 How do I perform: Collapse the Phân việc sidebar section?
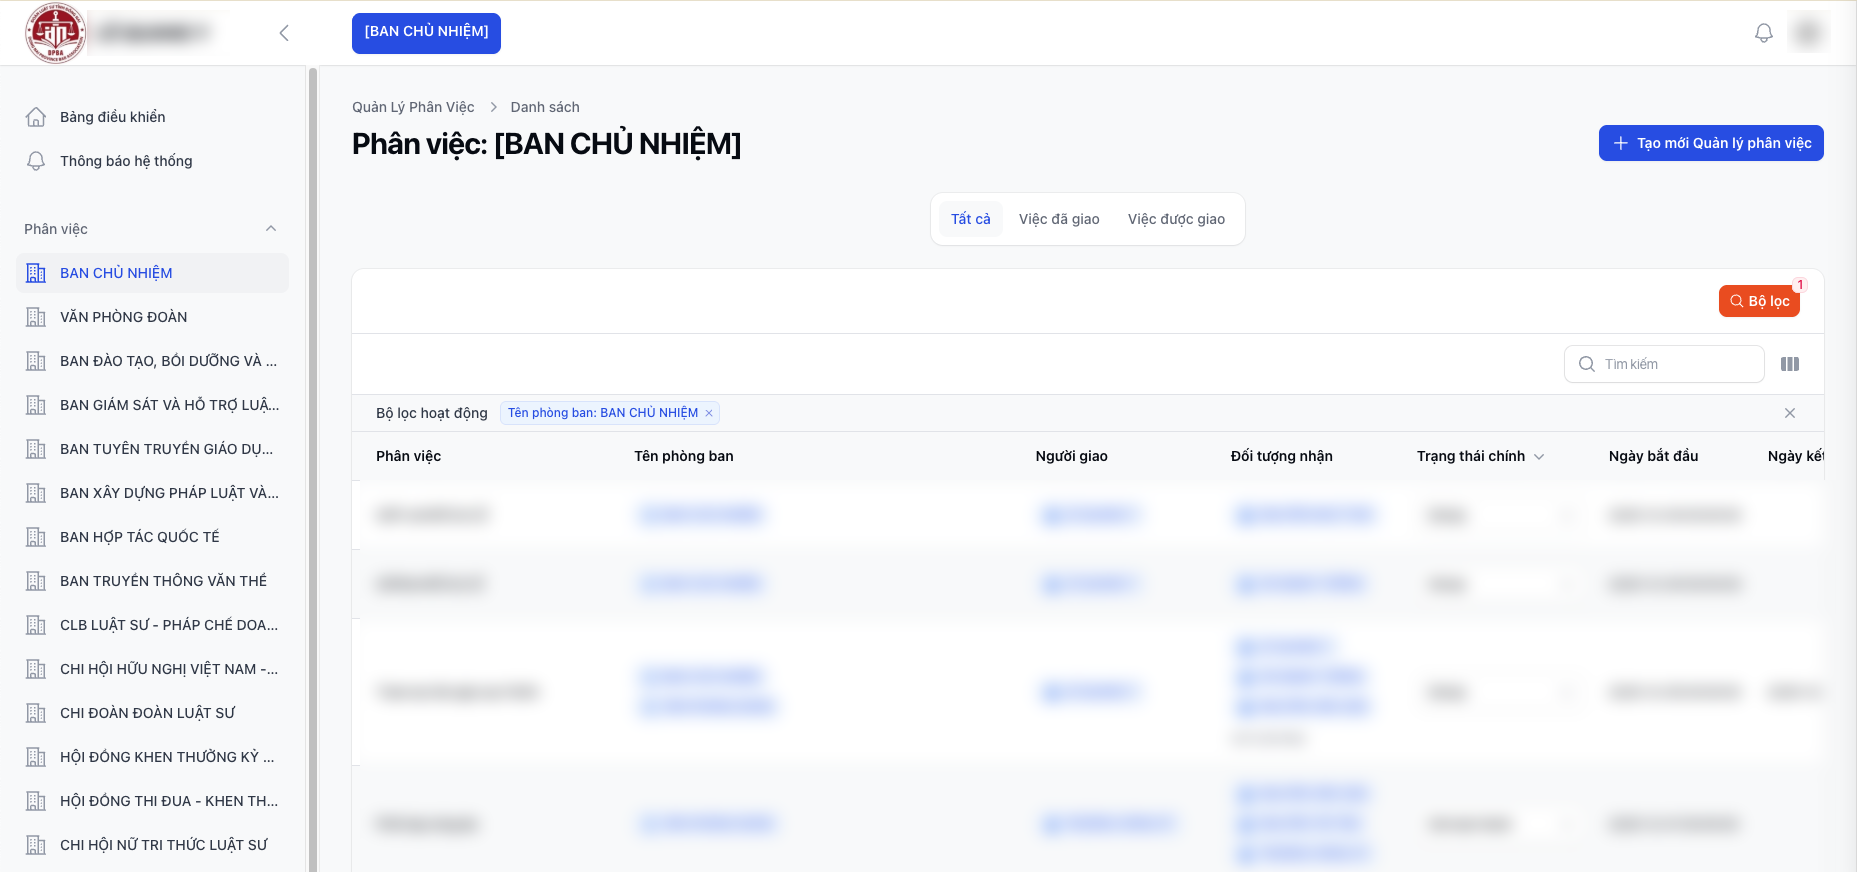(271, 229)
